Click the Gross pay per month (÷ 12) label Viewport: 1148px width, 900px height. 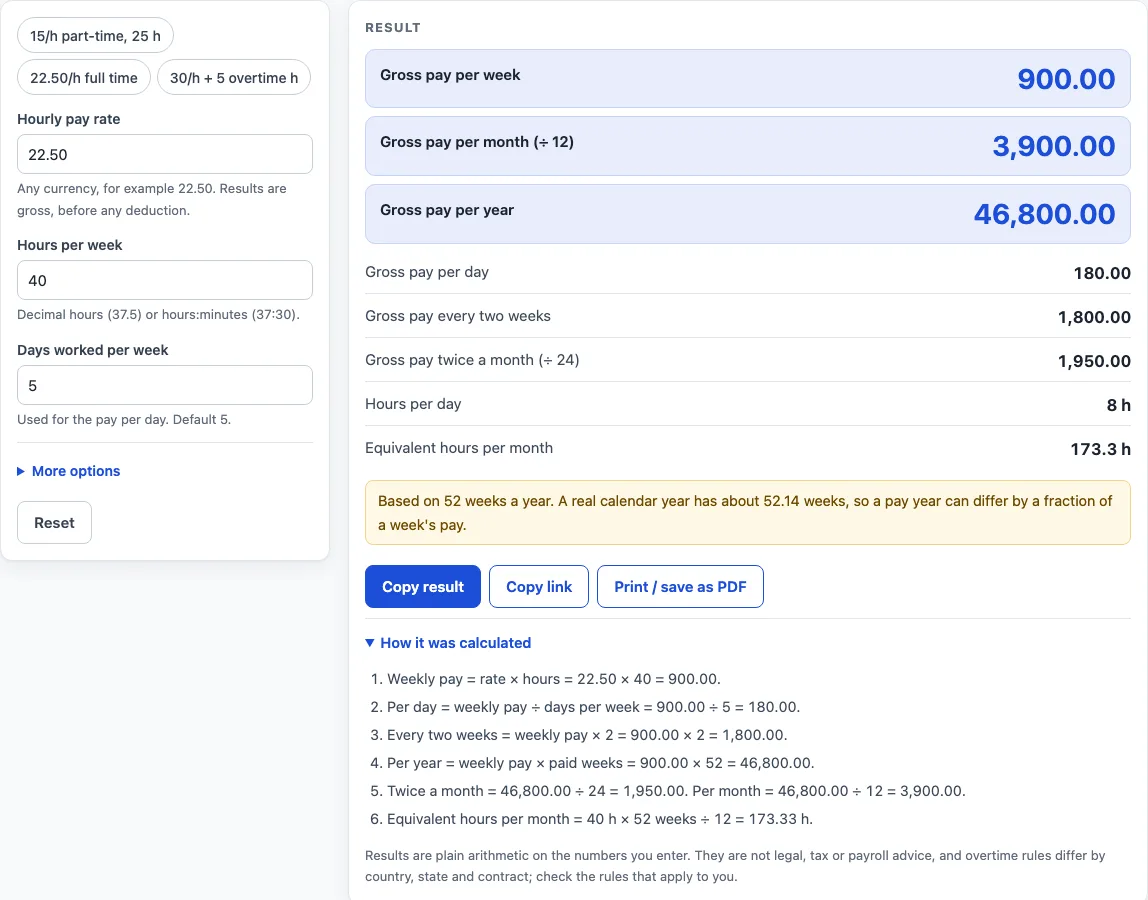click(x=477, y=142)
